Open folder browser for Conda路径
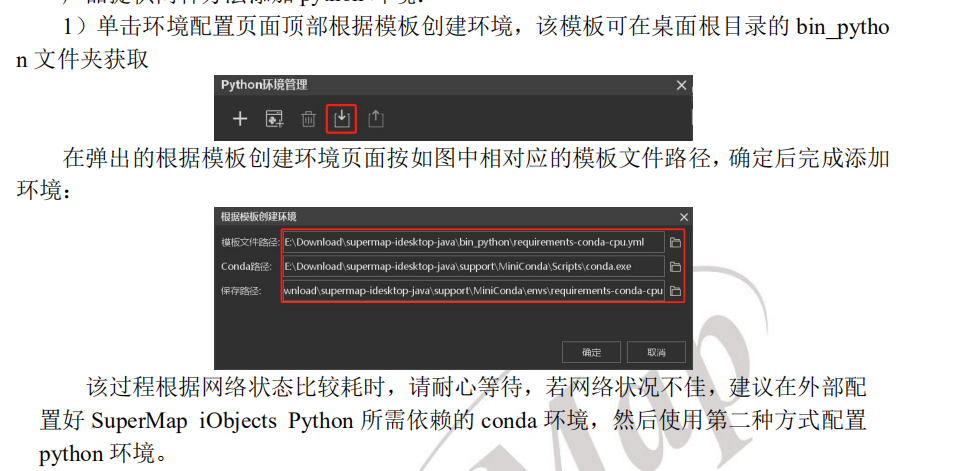 pyautogui.click(x=676, y=267)
